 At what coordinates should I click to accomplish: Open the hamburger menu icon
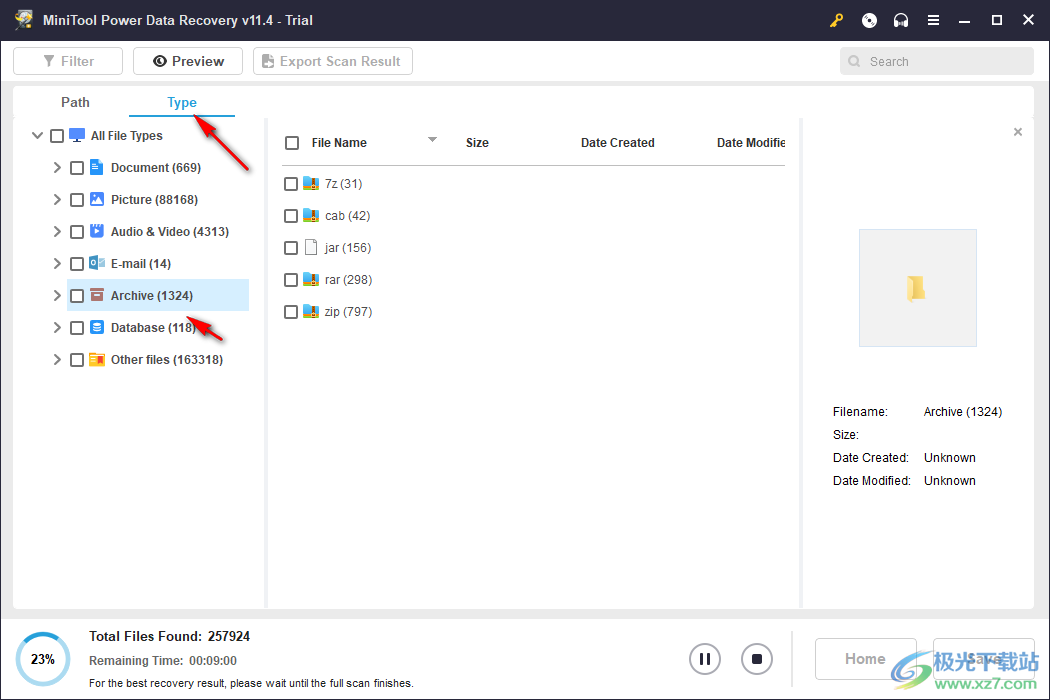(x=933, y=20)
